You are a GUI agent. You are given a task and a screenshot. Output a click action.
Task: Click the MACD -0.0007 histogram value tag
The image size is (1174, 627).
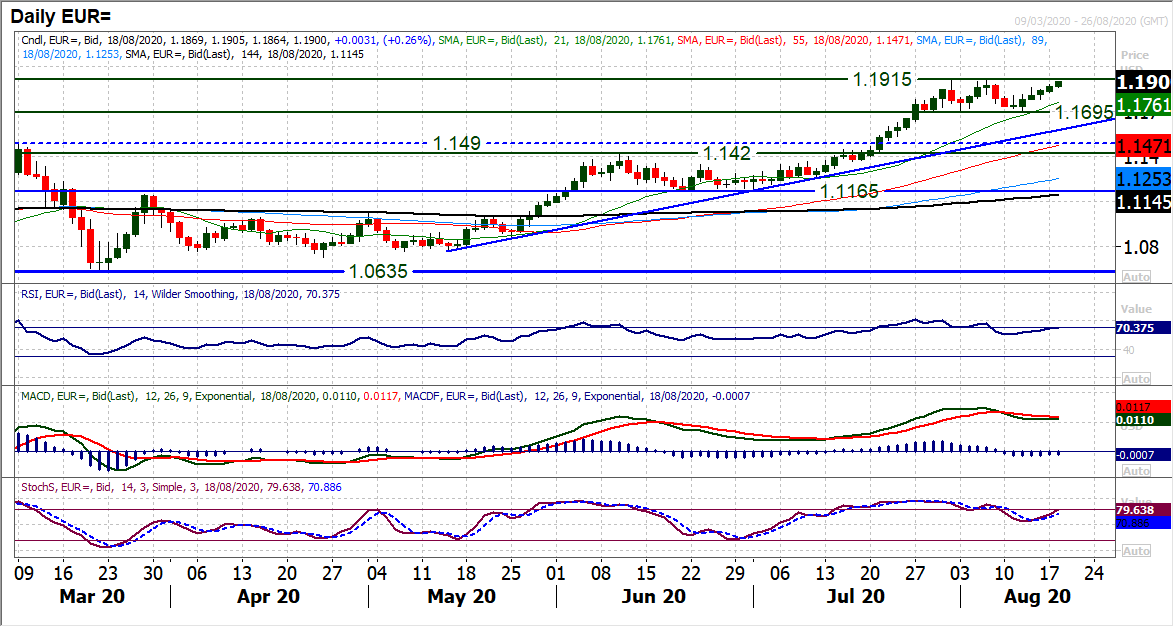1144,454
